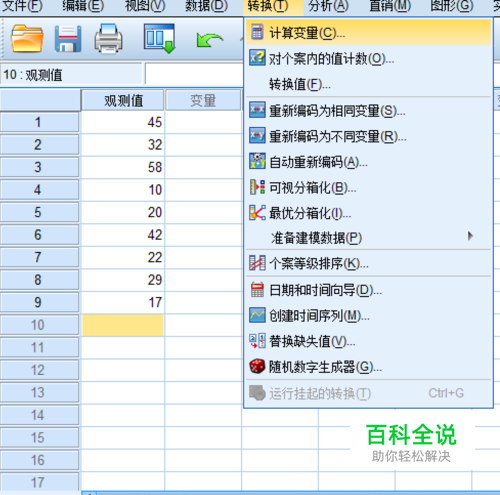
Task: Click the chart icon beside 创建时间序列
Action: pyautogui.click(x=257, y=315)
